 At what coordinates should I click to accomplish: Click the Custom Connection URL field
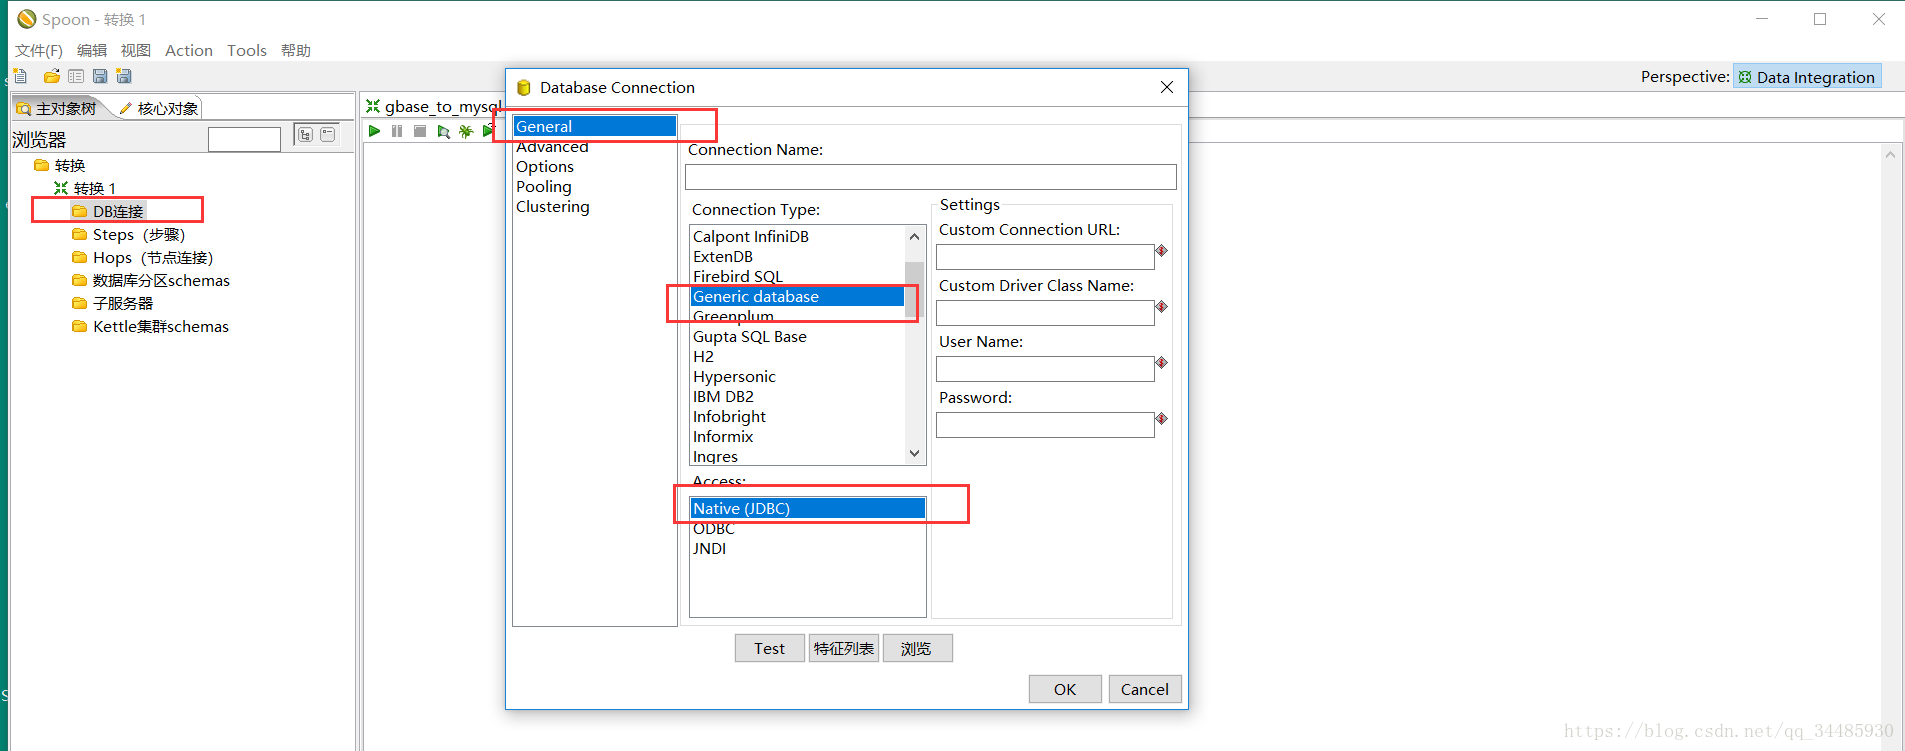[x=1045, y=257]
